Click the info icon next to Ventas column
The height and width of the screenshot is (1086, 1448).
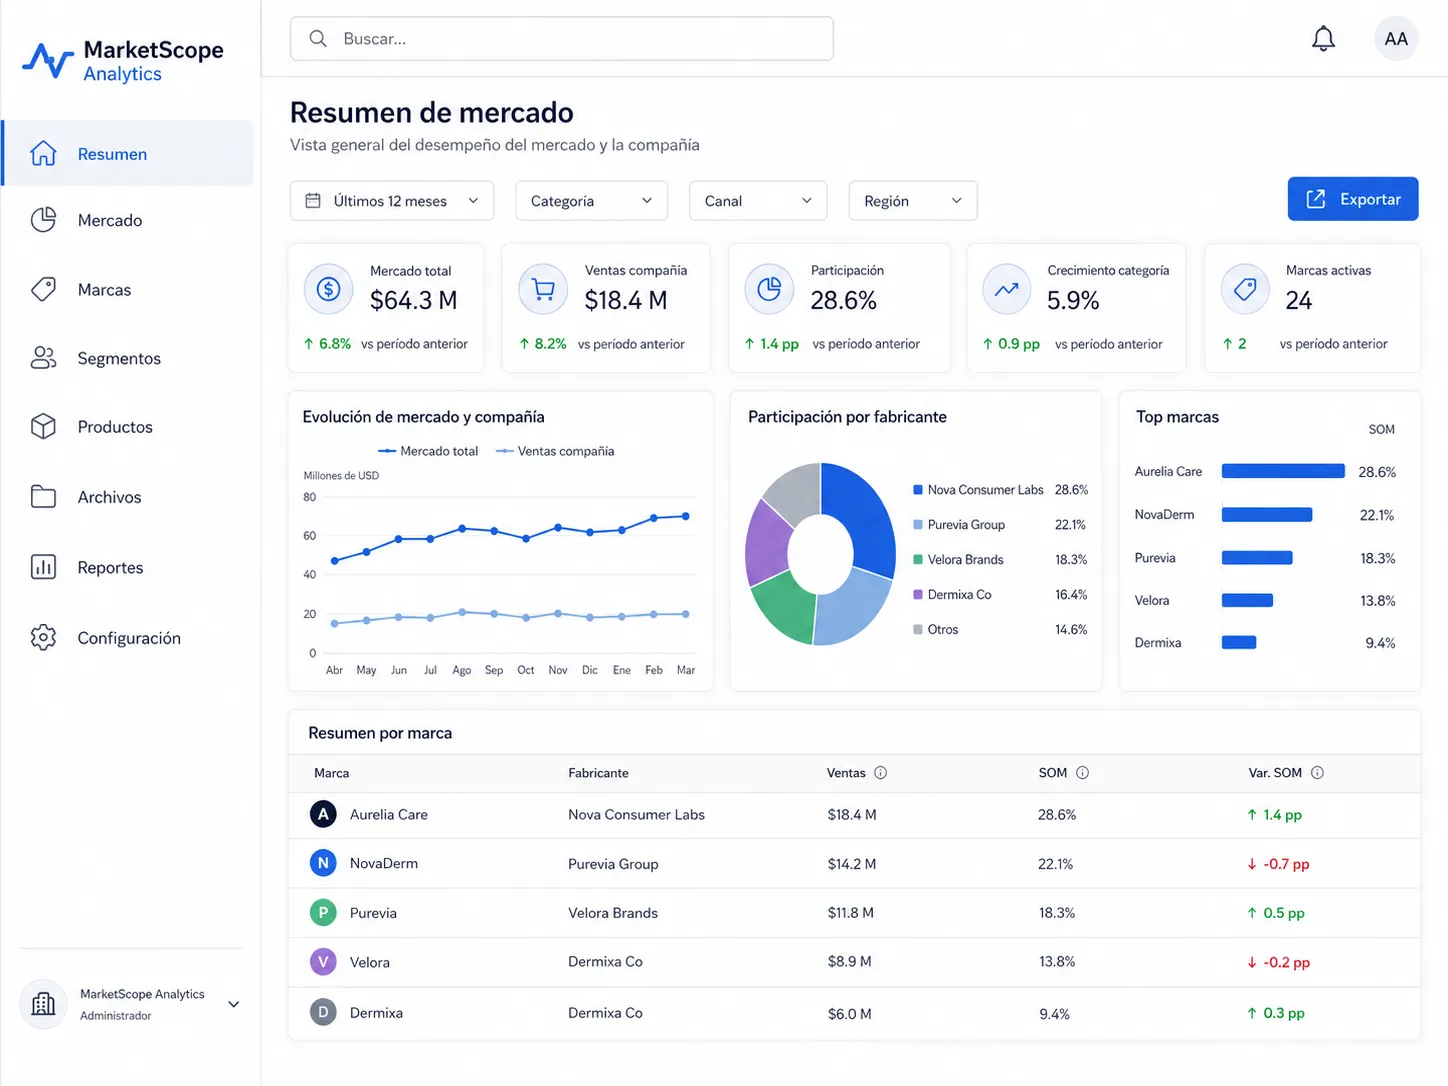[x=880, y=773]
